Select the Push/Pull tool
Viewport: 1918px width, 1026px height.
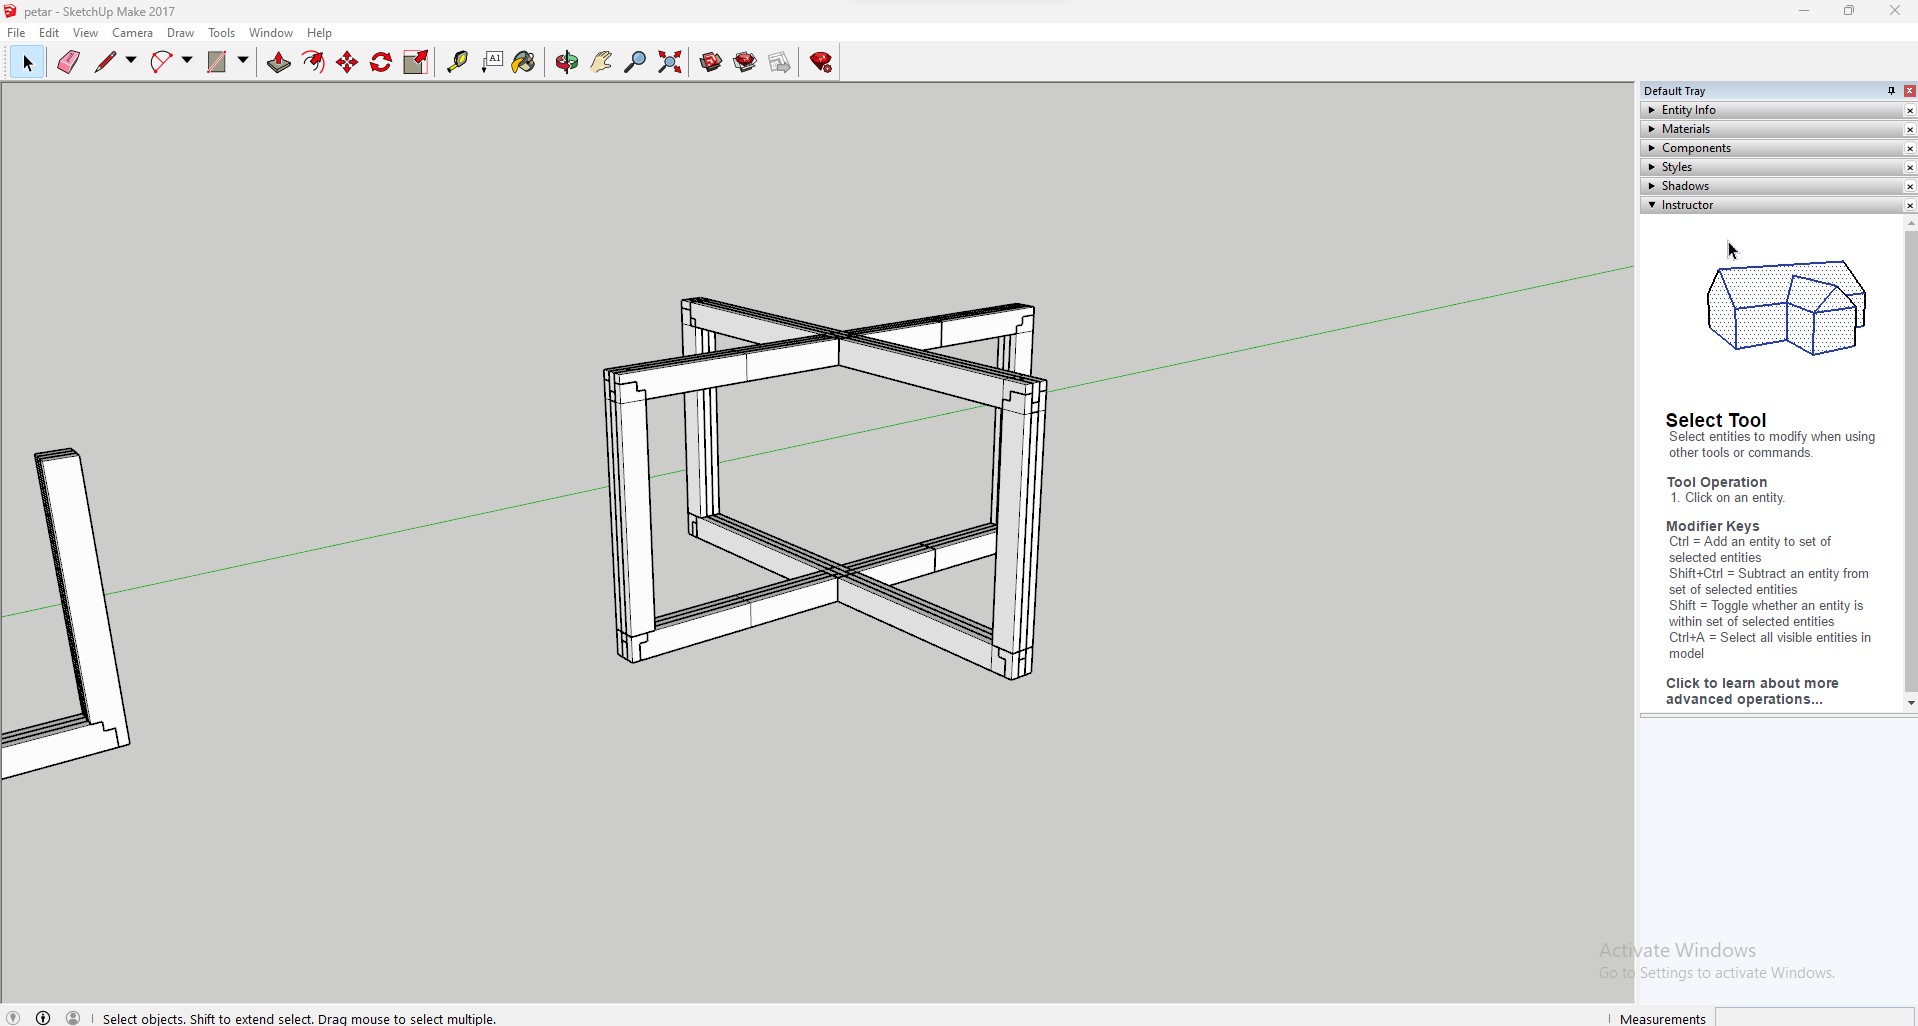[x=279, y=63]
